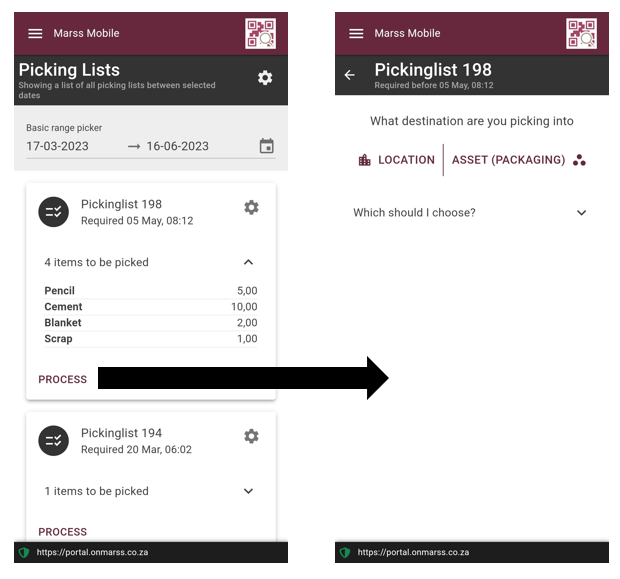
Task: Tap checklist icon of Pickinglist 194
Action: click(x=53, y=441)
